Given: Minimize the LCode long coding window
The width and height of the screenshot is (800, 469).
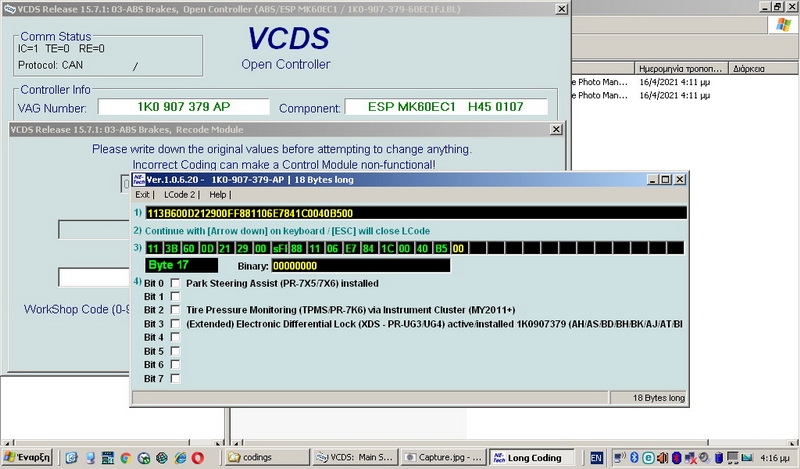Looking at the screenshot, I should [653, 180].
